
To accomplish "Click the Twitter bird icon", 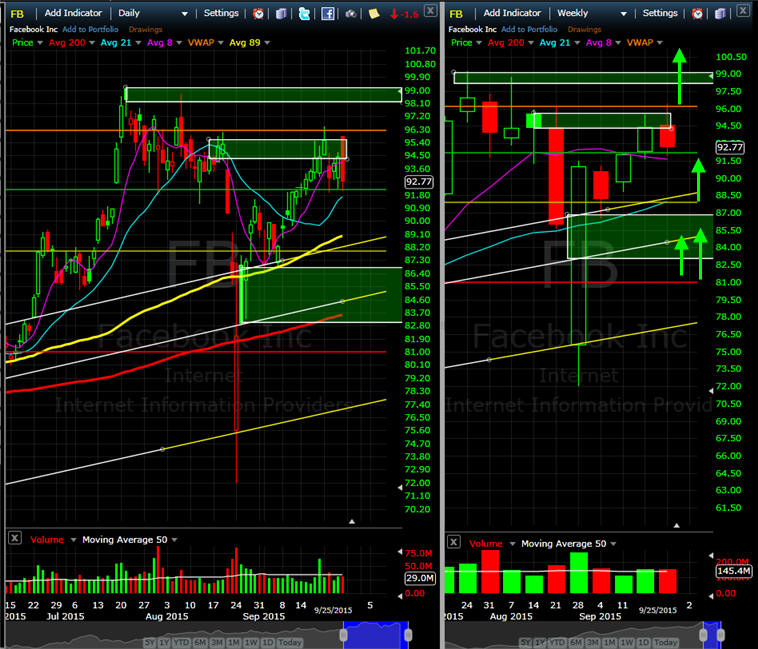I will [304, 14].
